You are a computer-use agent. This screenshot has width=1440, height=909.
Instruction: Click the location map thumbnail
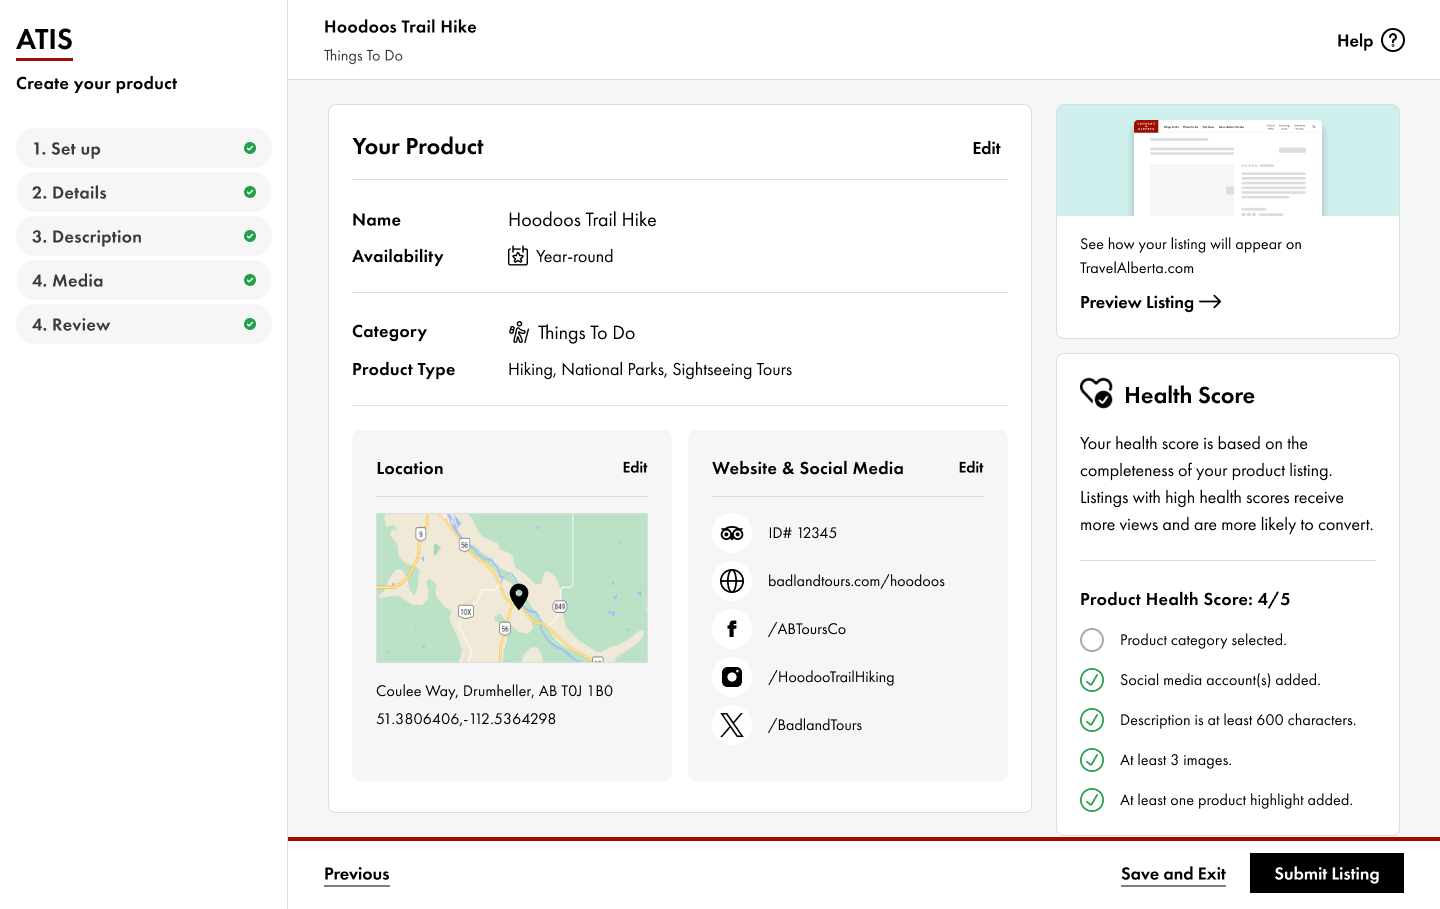point(512,588)
